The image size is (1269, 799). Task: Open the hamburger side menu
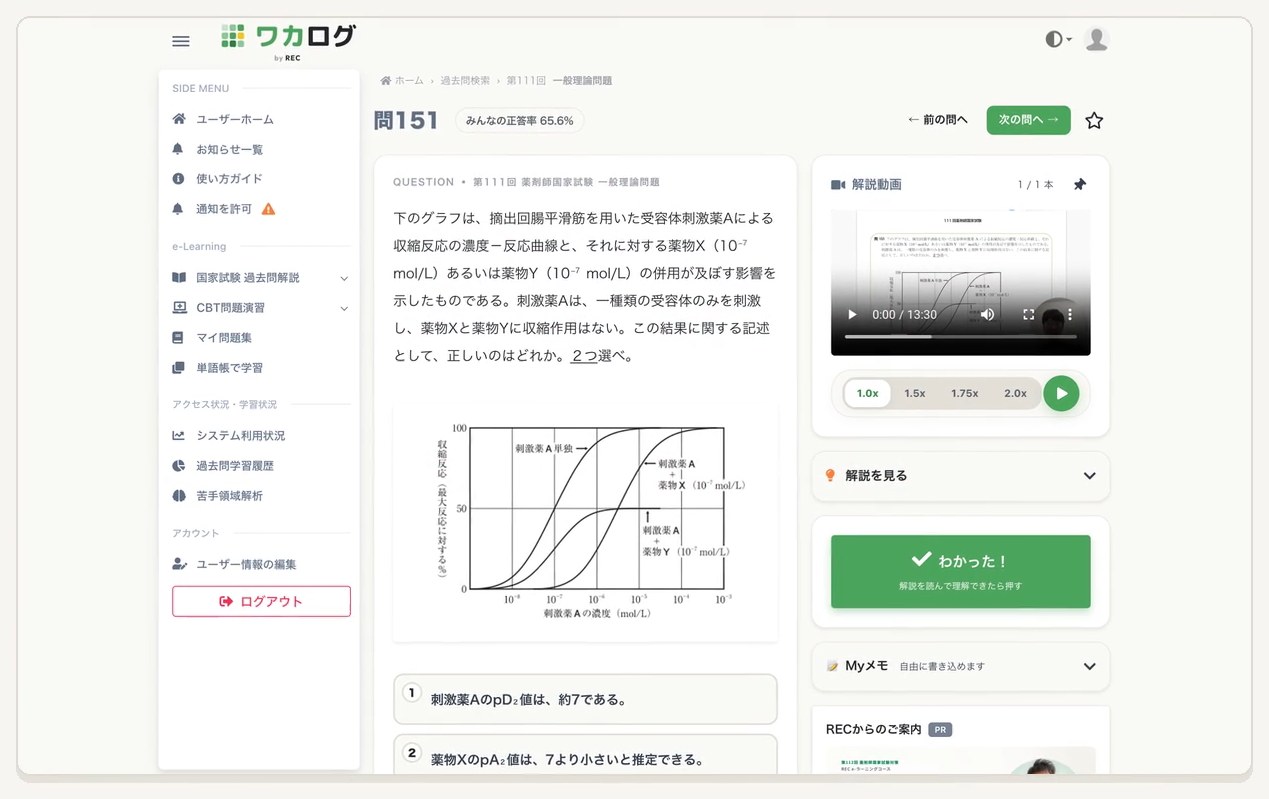click(x=180, y=41)
